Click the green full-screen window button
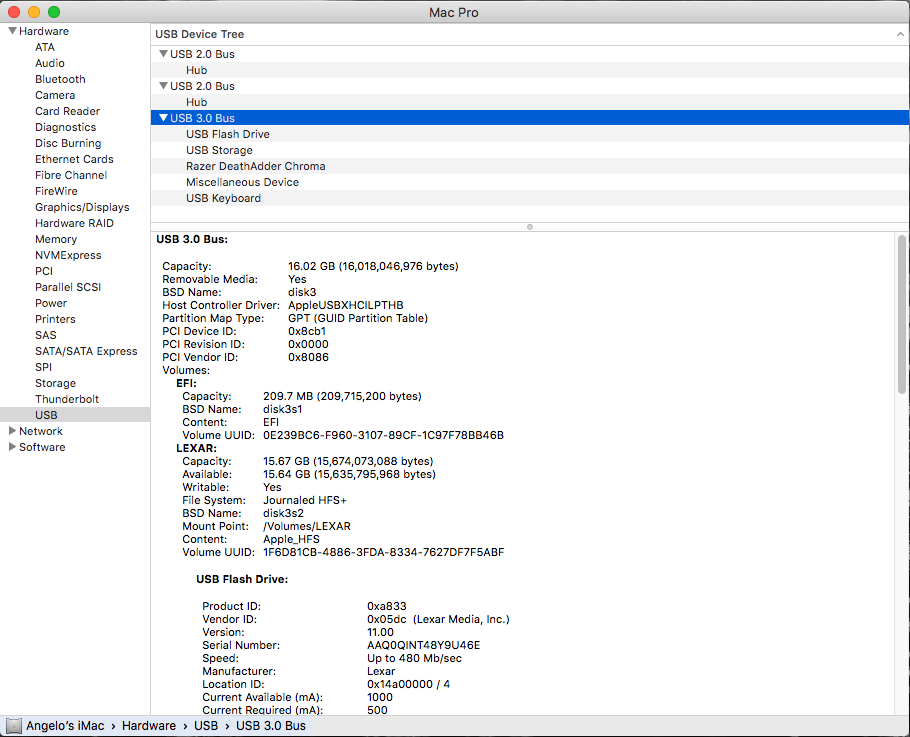This screenshot has width=910, height=737. click(54, 11)
